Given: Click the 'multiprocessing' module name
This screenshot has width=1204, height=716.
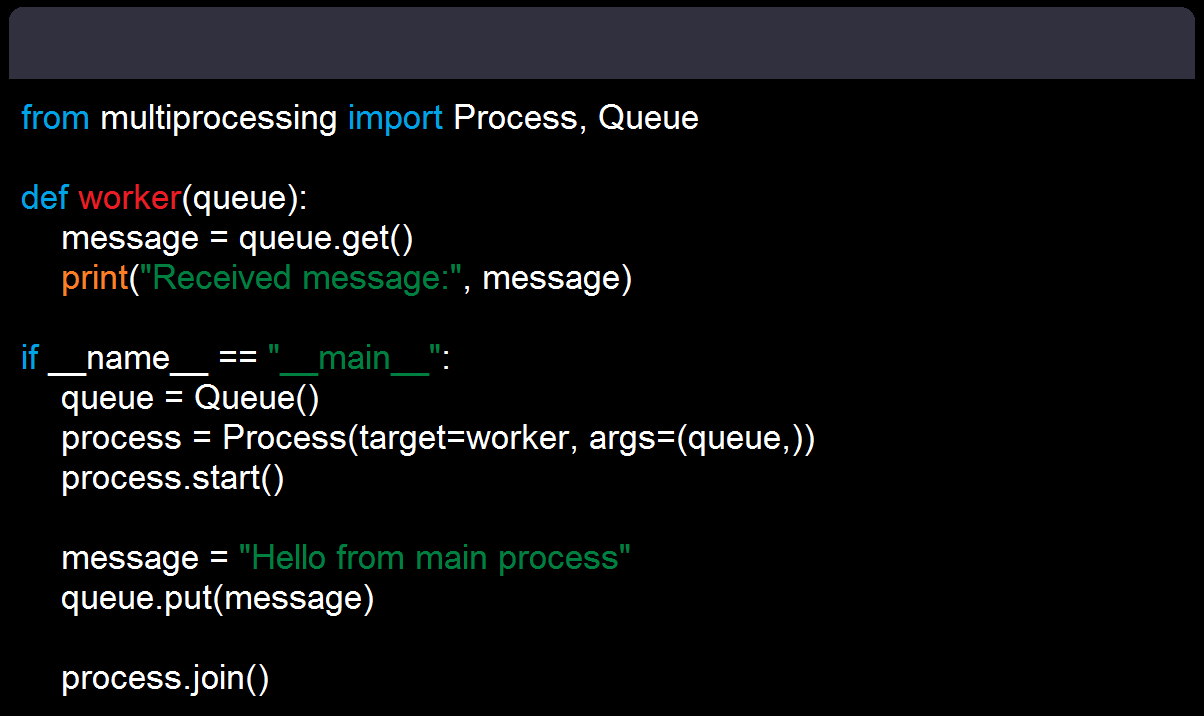Looking at the screenshot, I should pyautogui.click(x=218, y=118).
